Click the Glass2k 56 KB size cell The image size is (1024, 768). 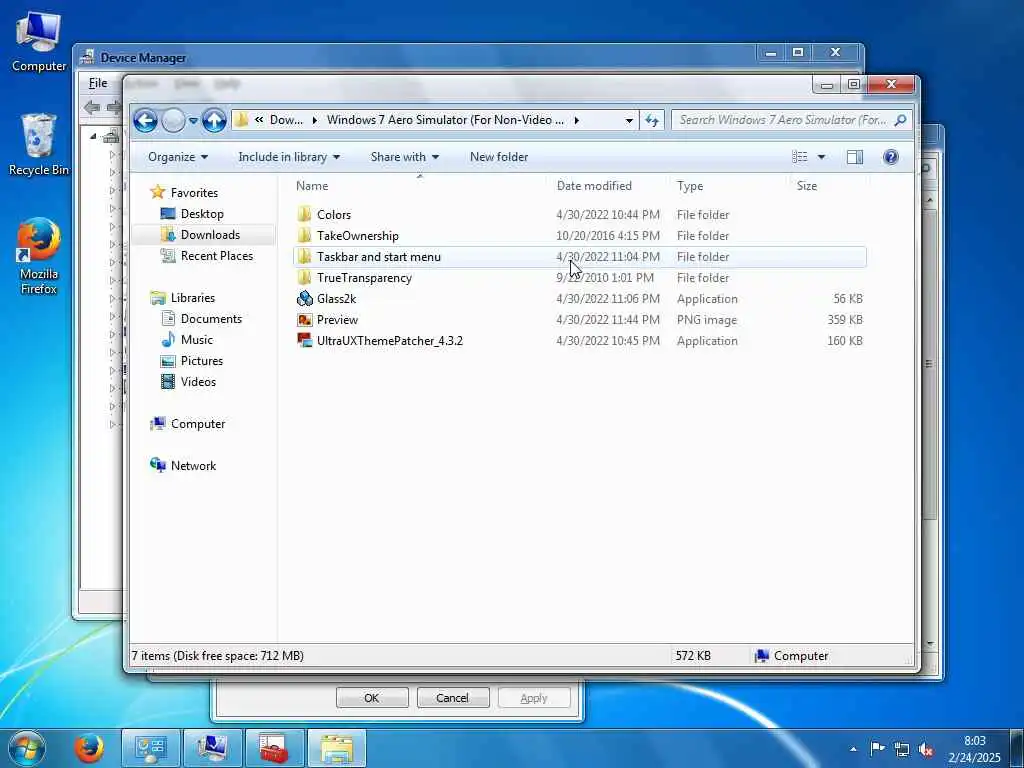[x=848, y=298]
